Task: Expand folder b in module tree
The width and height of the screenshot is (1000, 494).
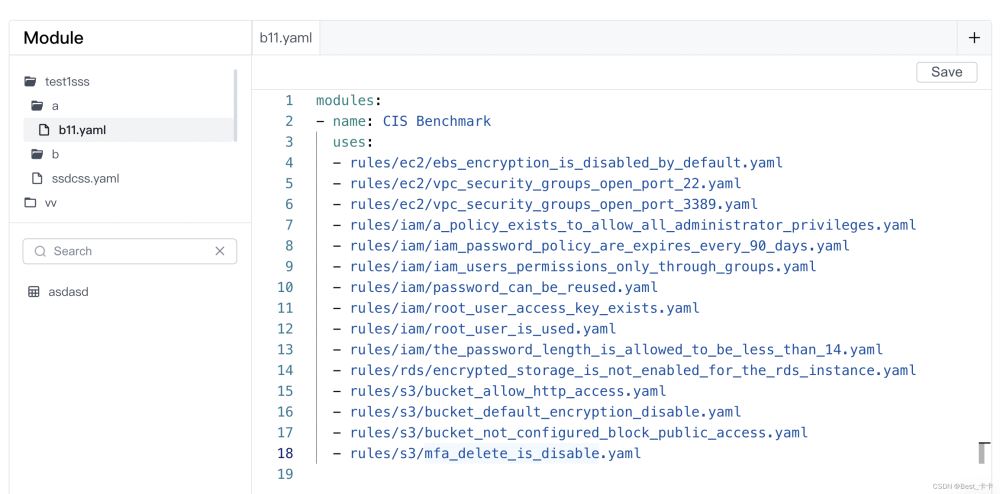Action: [x=37, y=154]
